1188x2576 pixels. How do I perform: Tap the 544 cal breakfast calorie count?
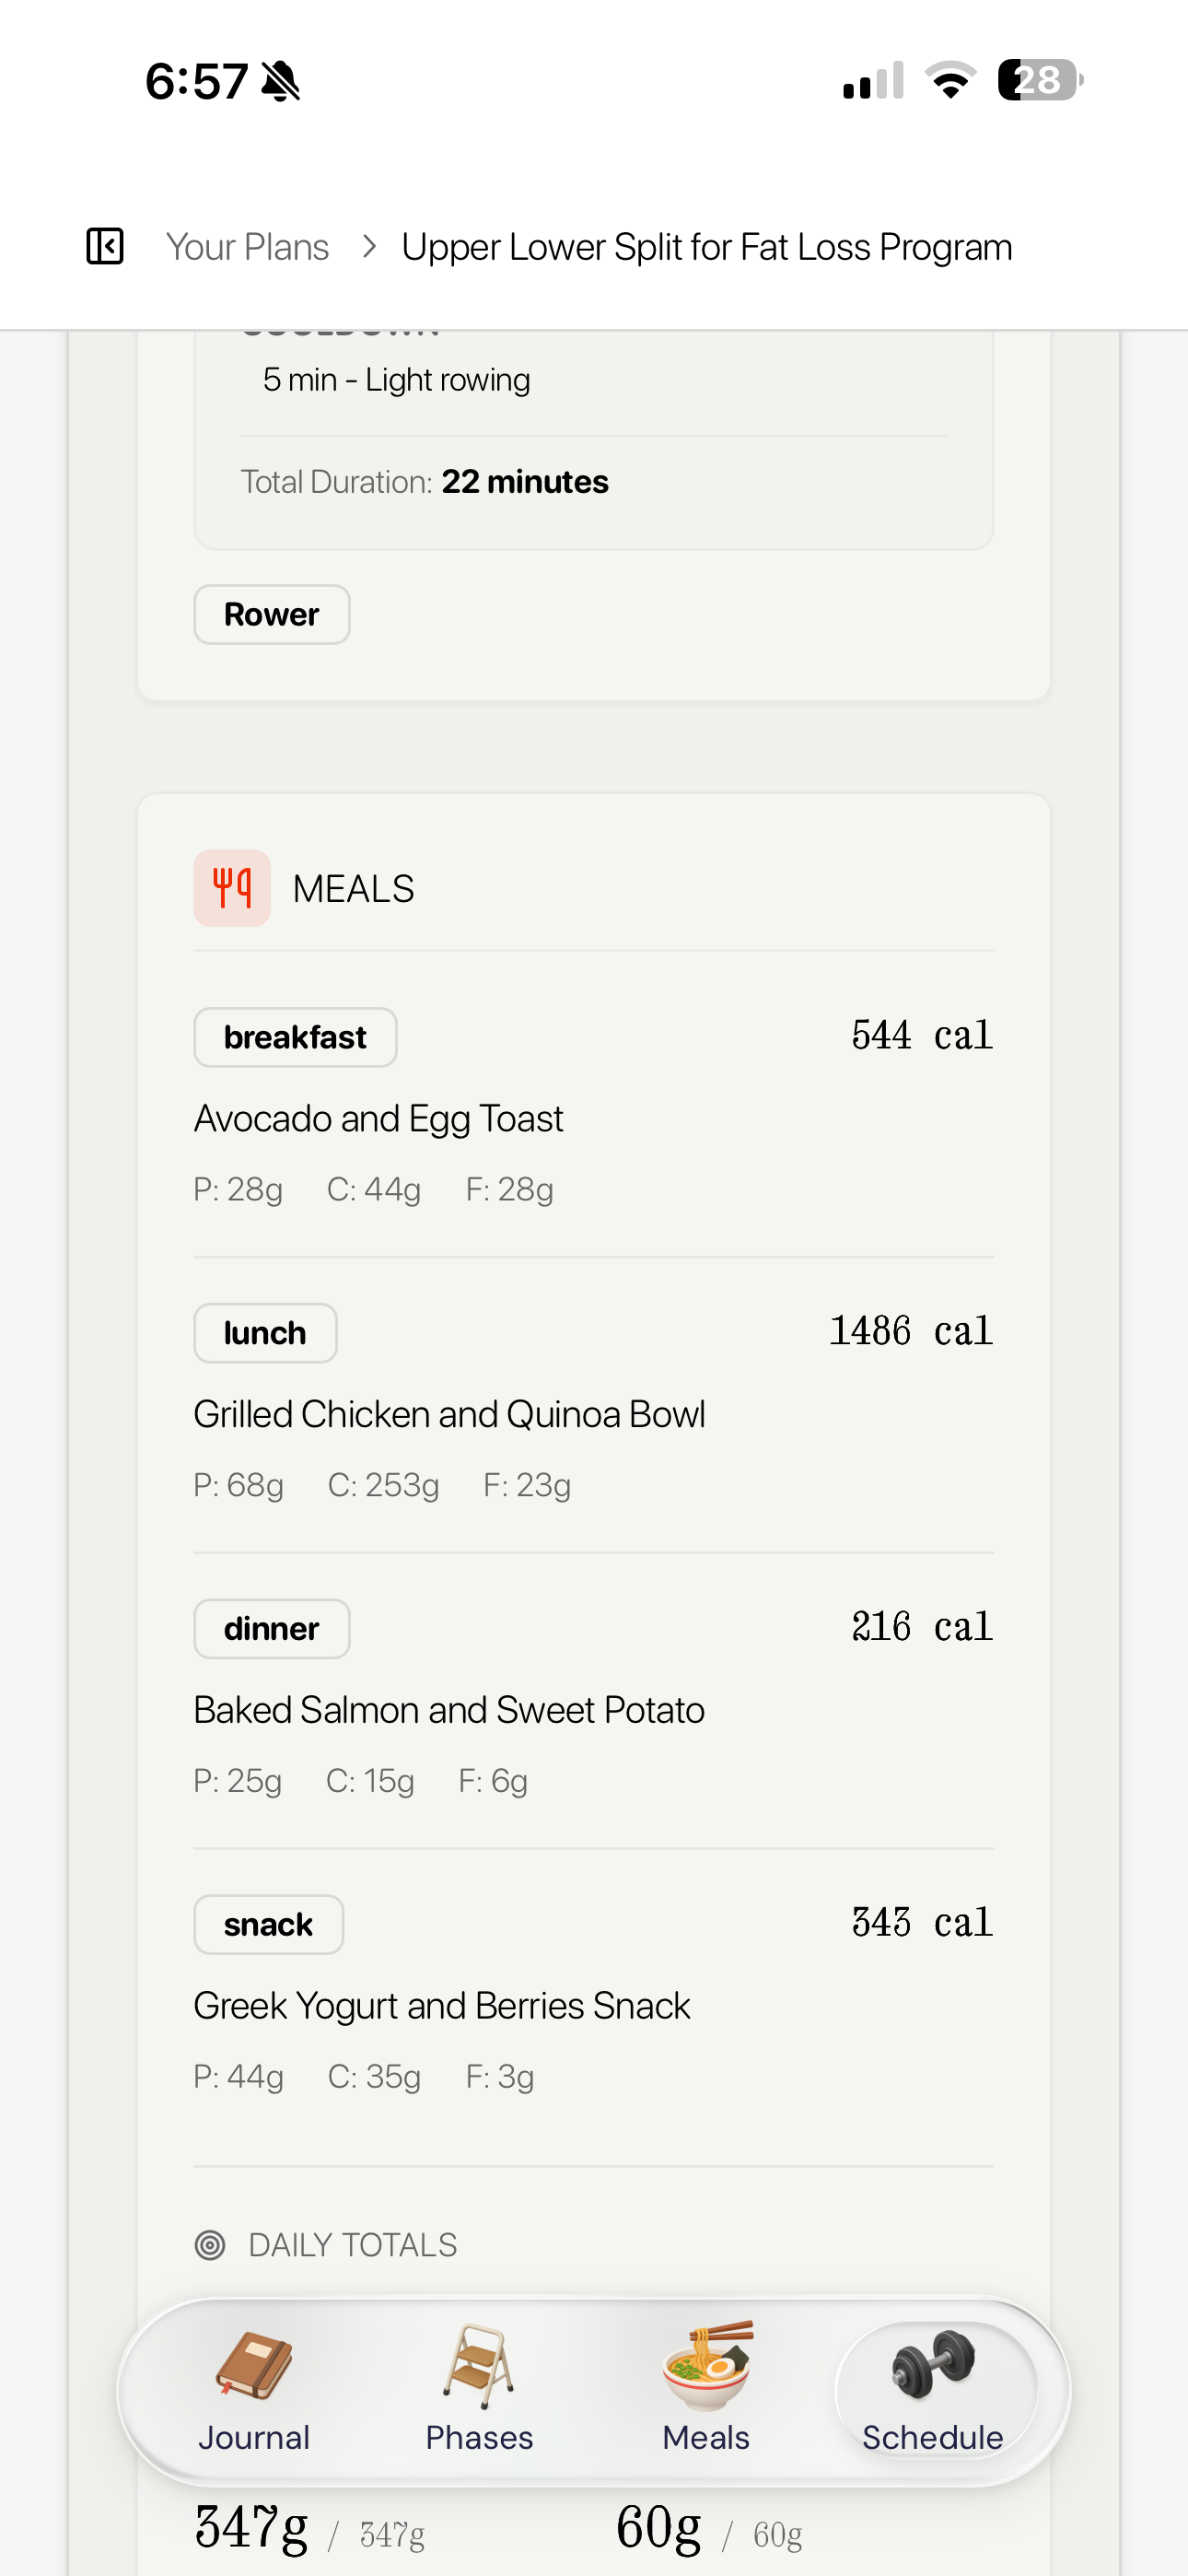pos(921,1035)
